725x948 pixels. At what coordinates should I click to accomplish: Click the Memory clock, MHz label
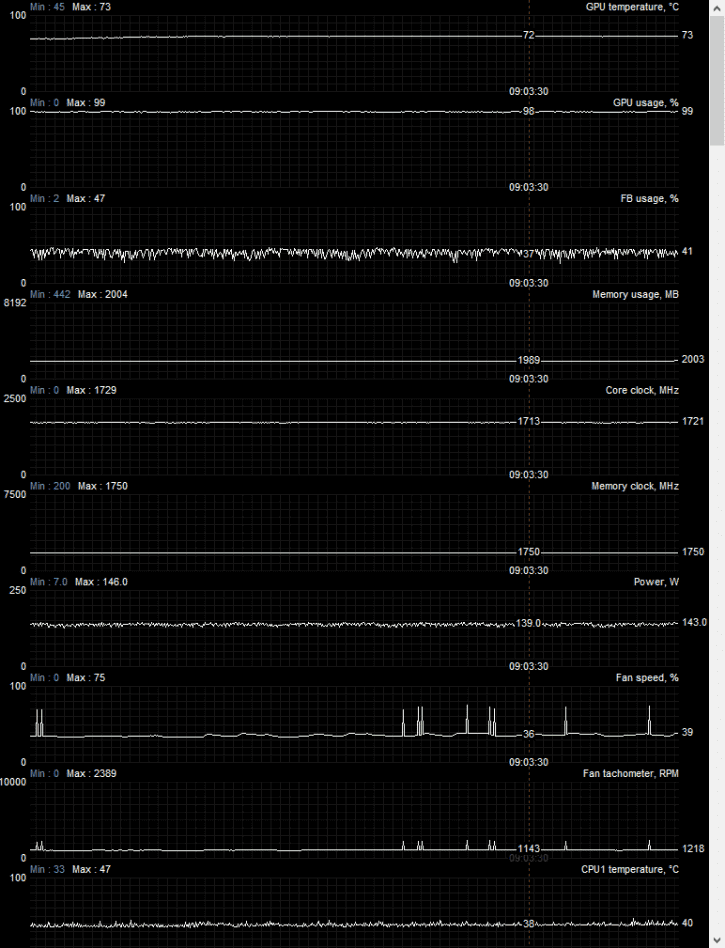tap(634, 486)
